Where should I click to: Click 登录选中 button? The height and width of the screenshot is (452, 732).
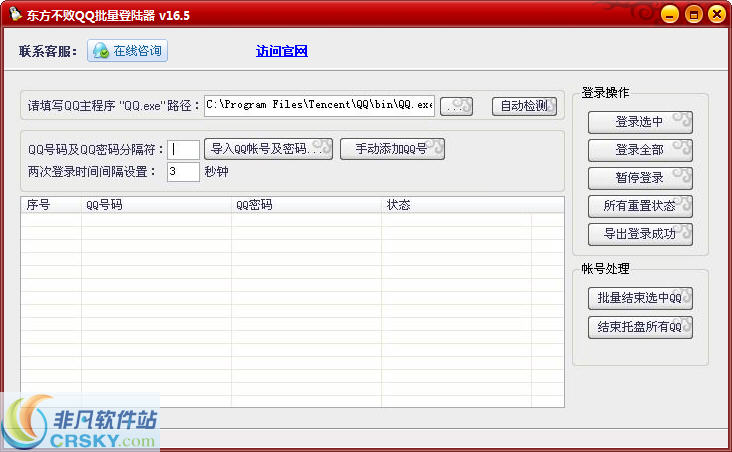click(640, 122)
